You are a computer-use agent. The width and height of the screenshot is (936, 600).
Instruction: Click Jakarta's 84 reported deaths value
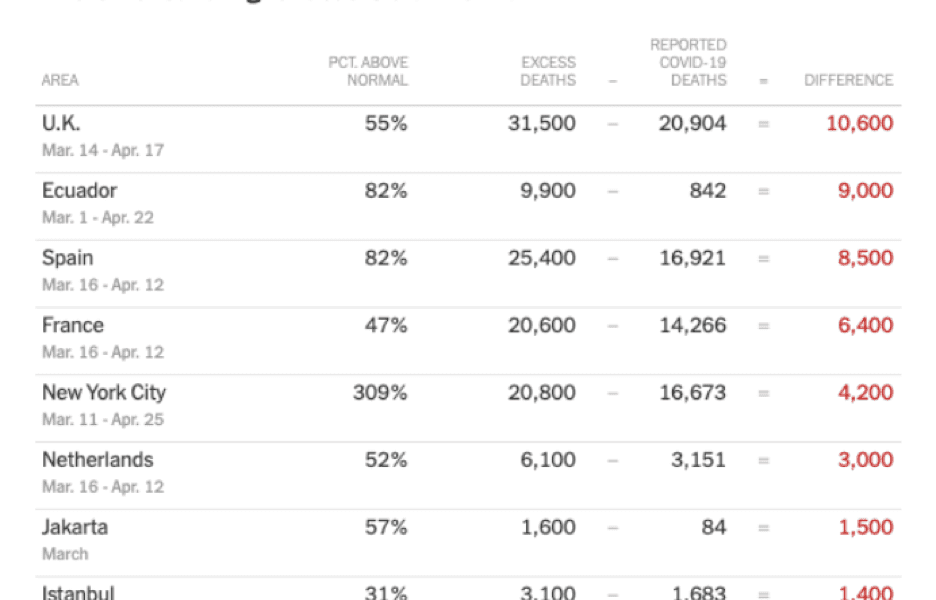pyautogui.click(x=714, y=528)
